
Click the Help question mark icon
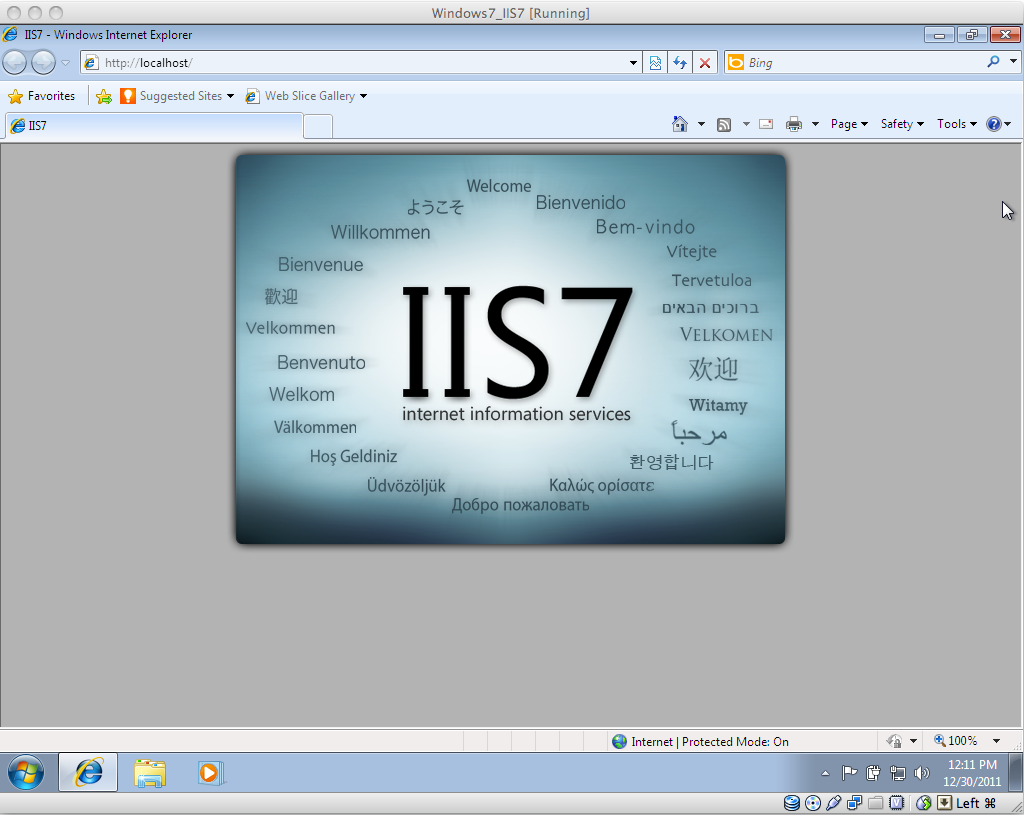[x=994, y=124]
